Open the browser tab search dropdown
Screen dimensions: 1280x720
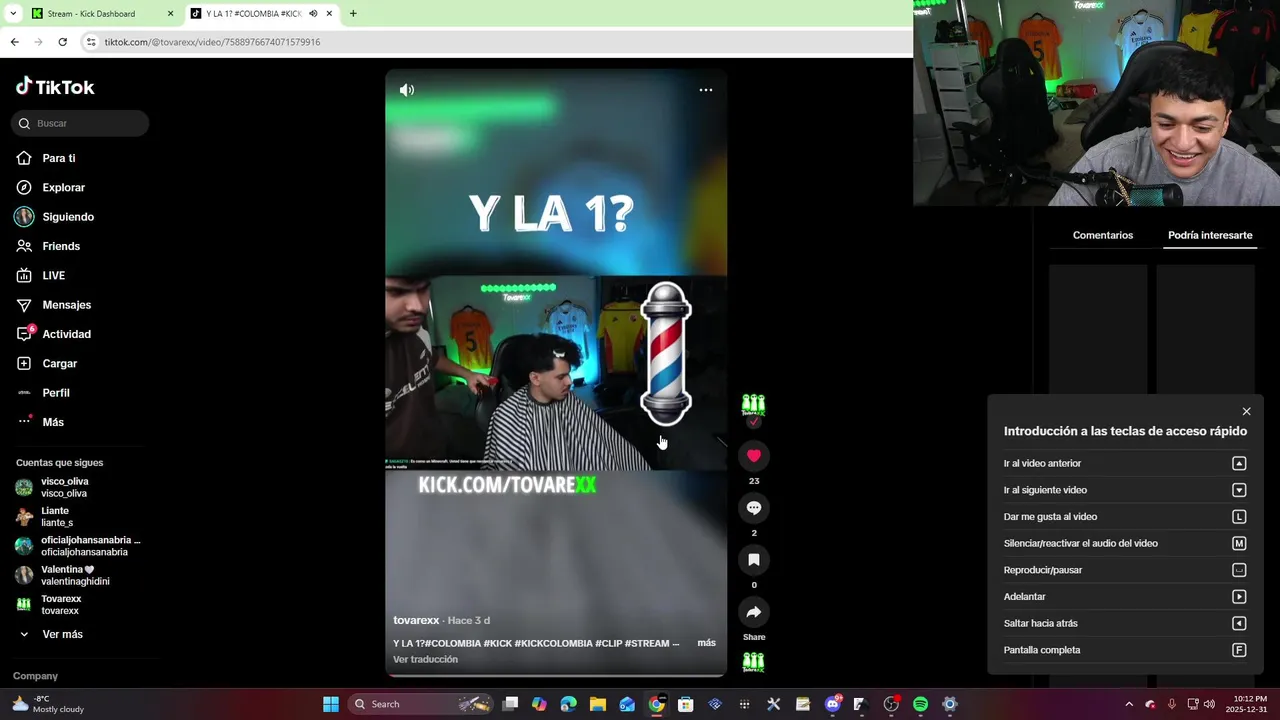(x=12, y=14)
